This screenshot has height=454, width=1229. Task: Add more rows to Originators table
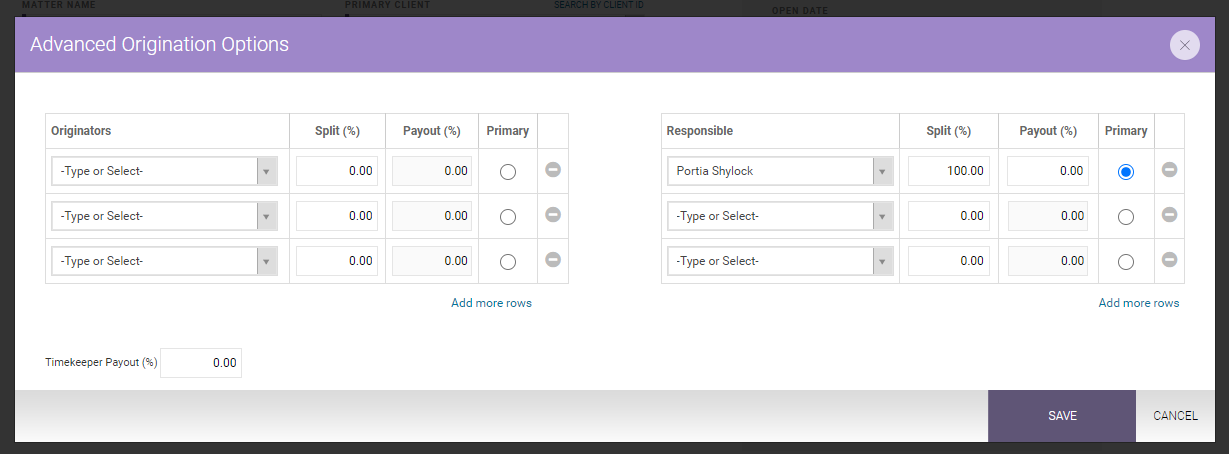point(491,303)
